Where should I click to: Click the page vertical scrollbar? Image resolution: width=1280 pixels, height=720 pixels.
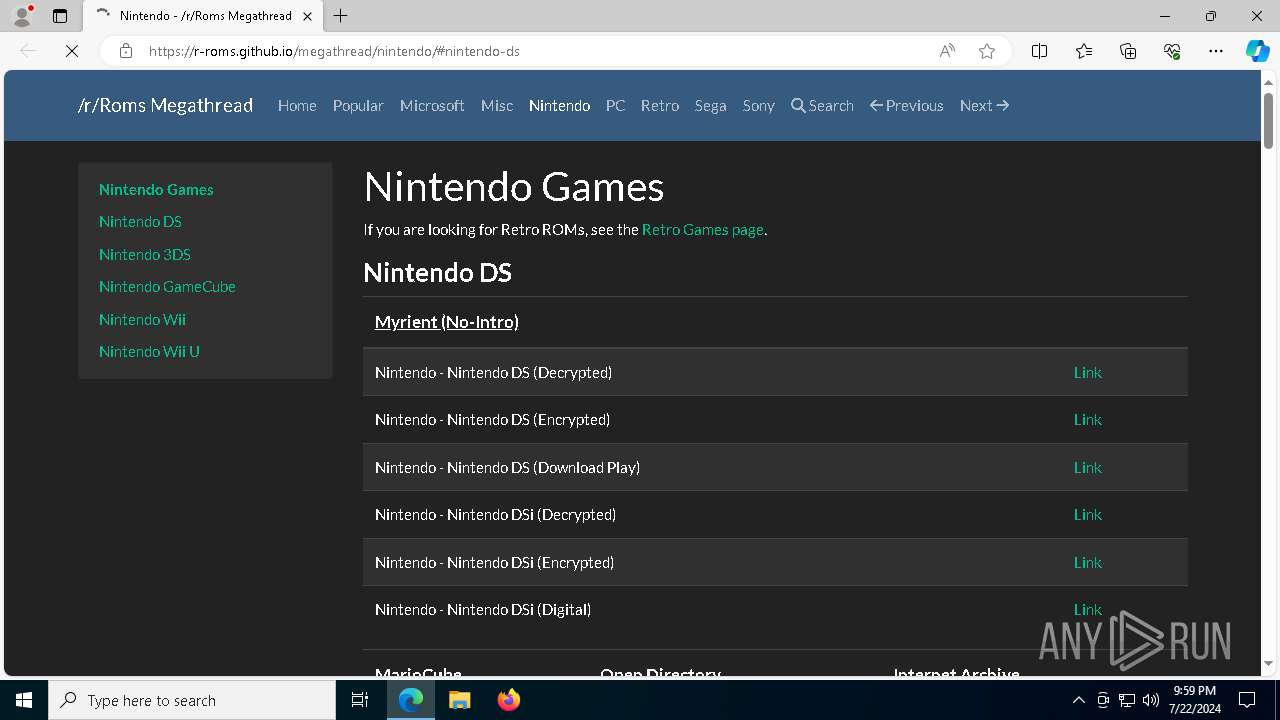[x=1268, y=120]
